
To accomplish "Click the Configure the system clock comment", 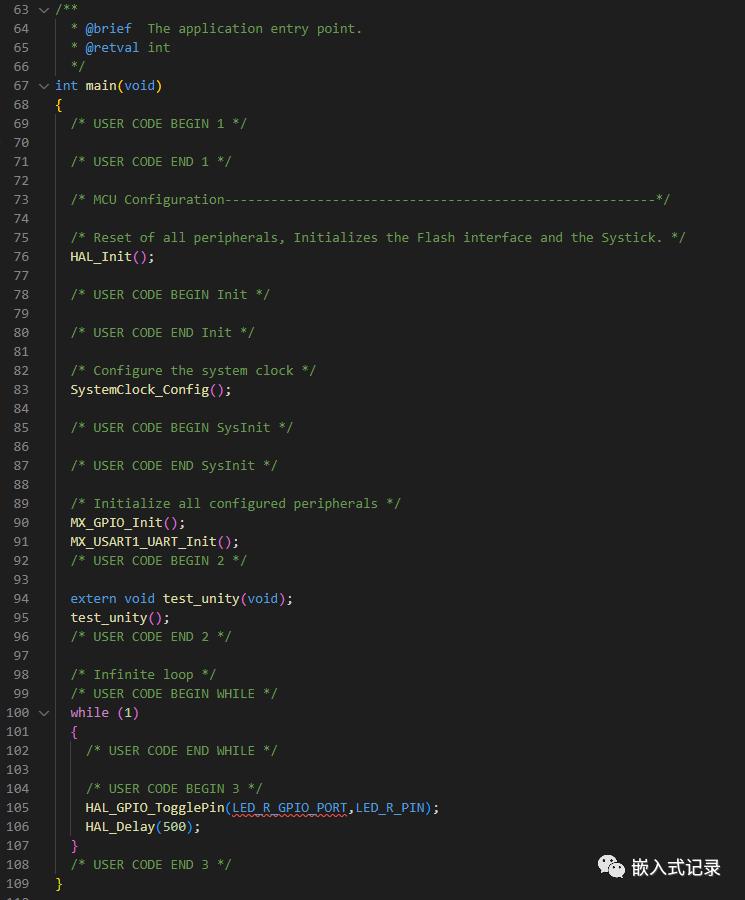I will pos(193,371).
